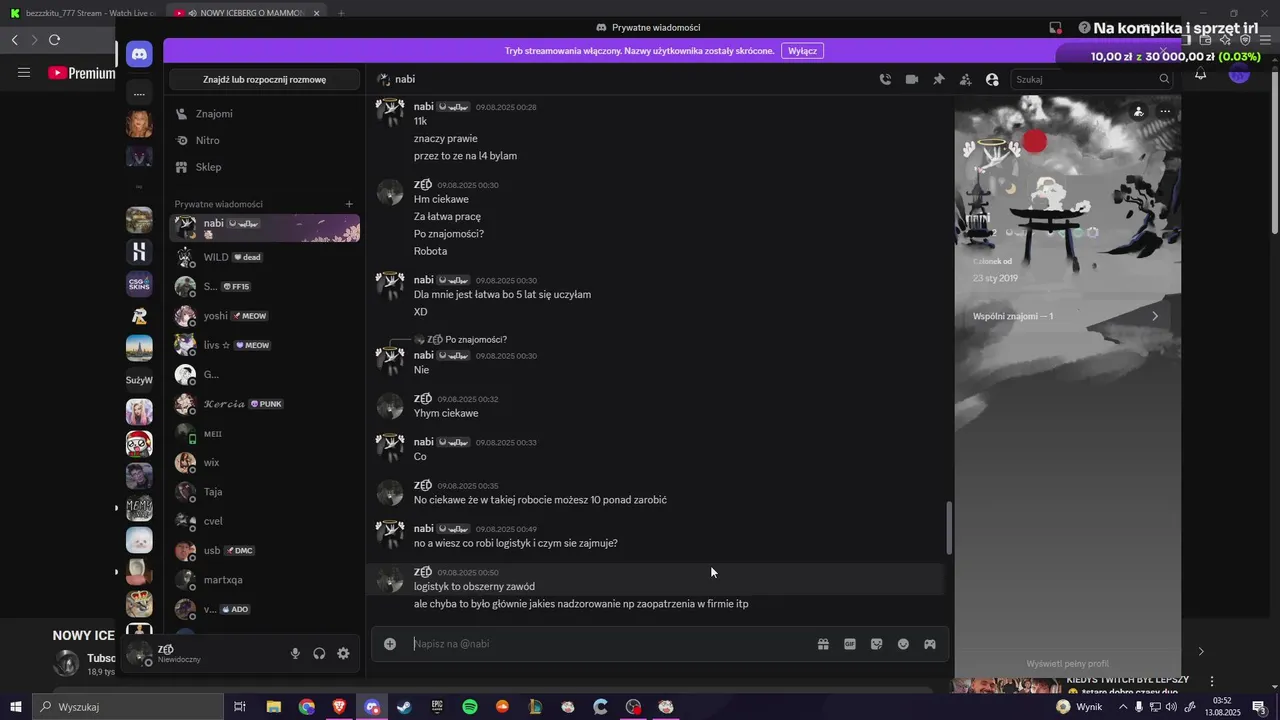Viewport: 1280px width, 720px height.
Task: Click the plus attachment button in chat
Action: (390, 644)
